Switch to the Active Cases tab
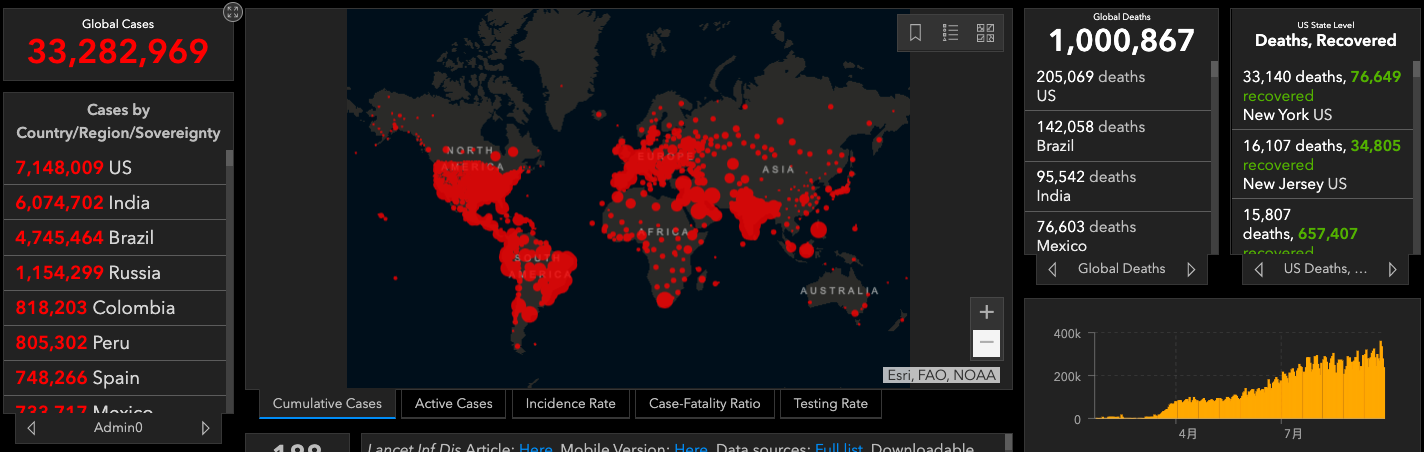Image resolution: width=1424 pixels, height=452 pixels. pyautogui.click(x=454, y=404)
